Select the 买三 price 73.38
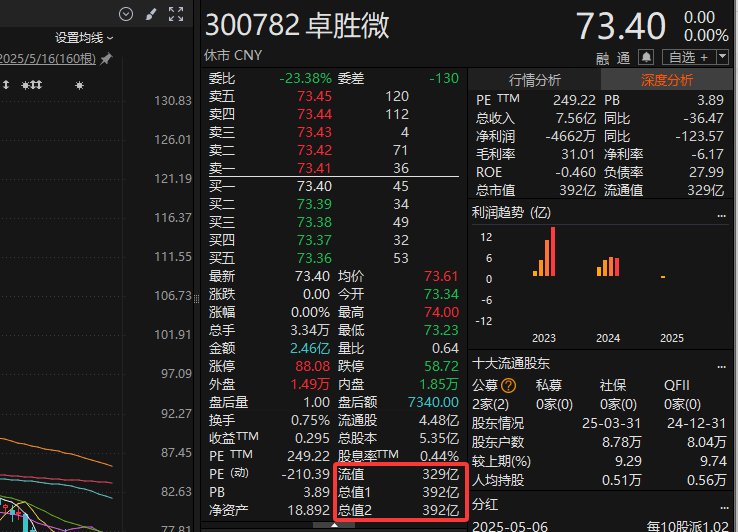The image size is (738, 532). [x=314, y=222]
